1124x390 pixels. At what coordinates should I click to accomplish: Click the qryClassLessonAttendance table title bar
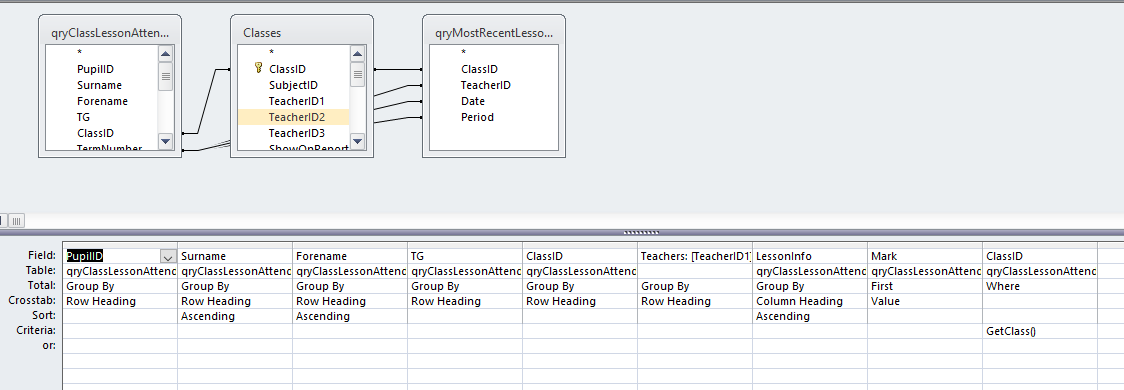[x=110, y=32]
